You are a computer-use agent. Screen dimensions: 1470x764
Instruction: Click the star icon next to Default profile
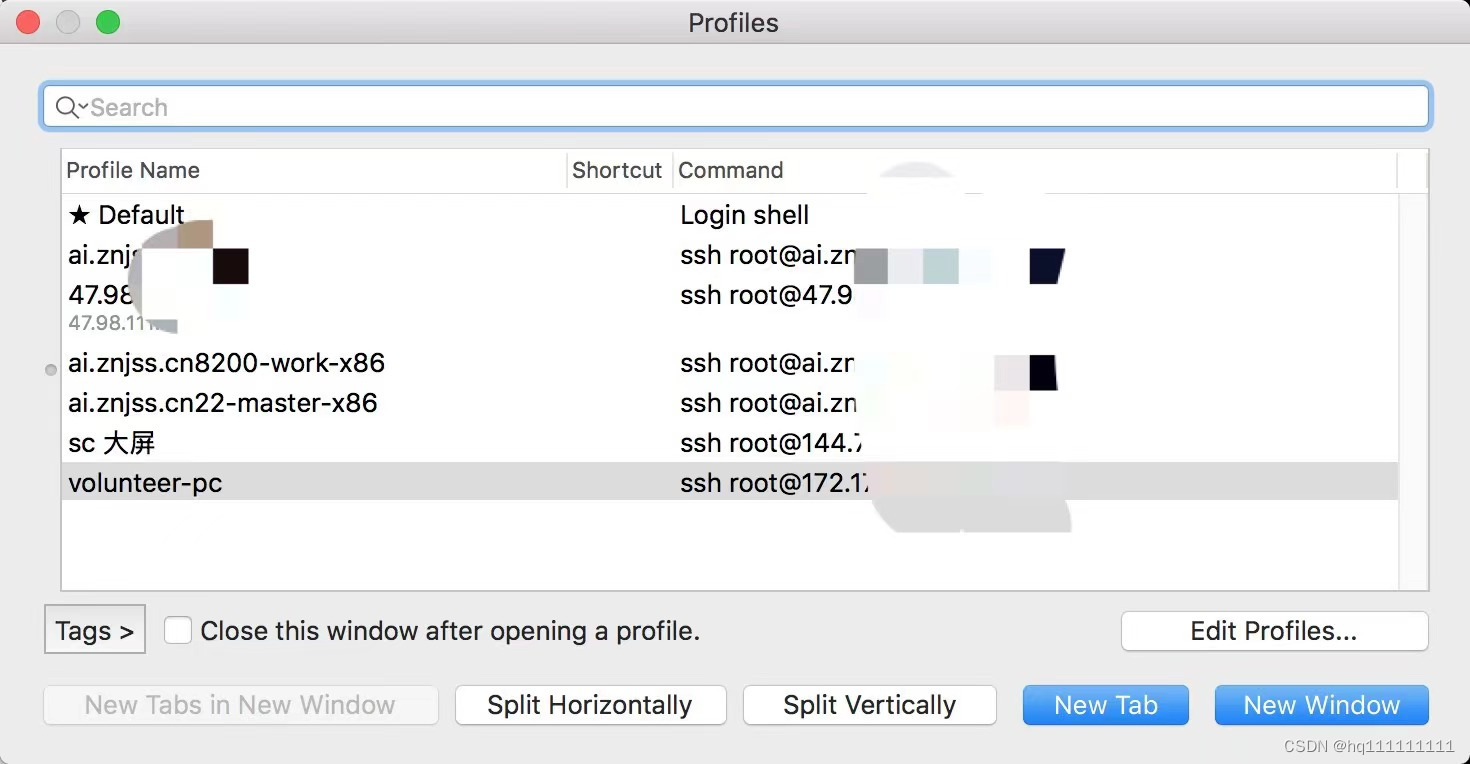point(79,214)
